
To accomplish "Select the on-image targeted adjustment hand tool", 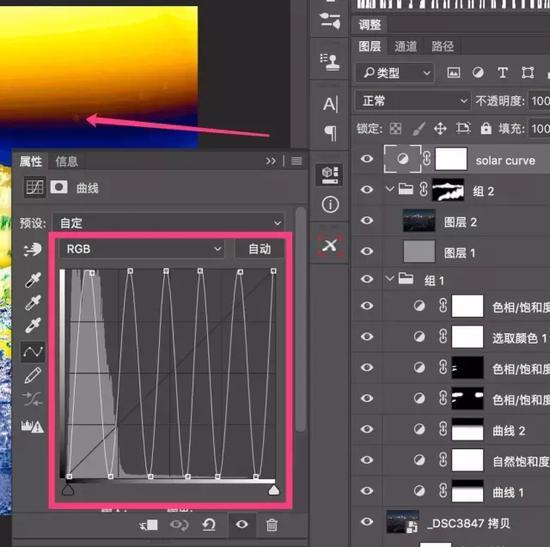I will pyautogui.click(x=33, y=250).
